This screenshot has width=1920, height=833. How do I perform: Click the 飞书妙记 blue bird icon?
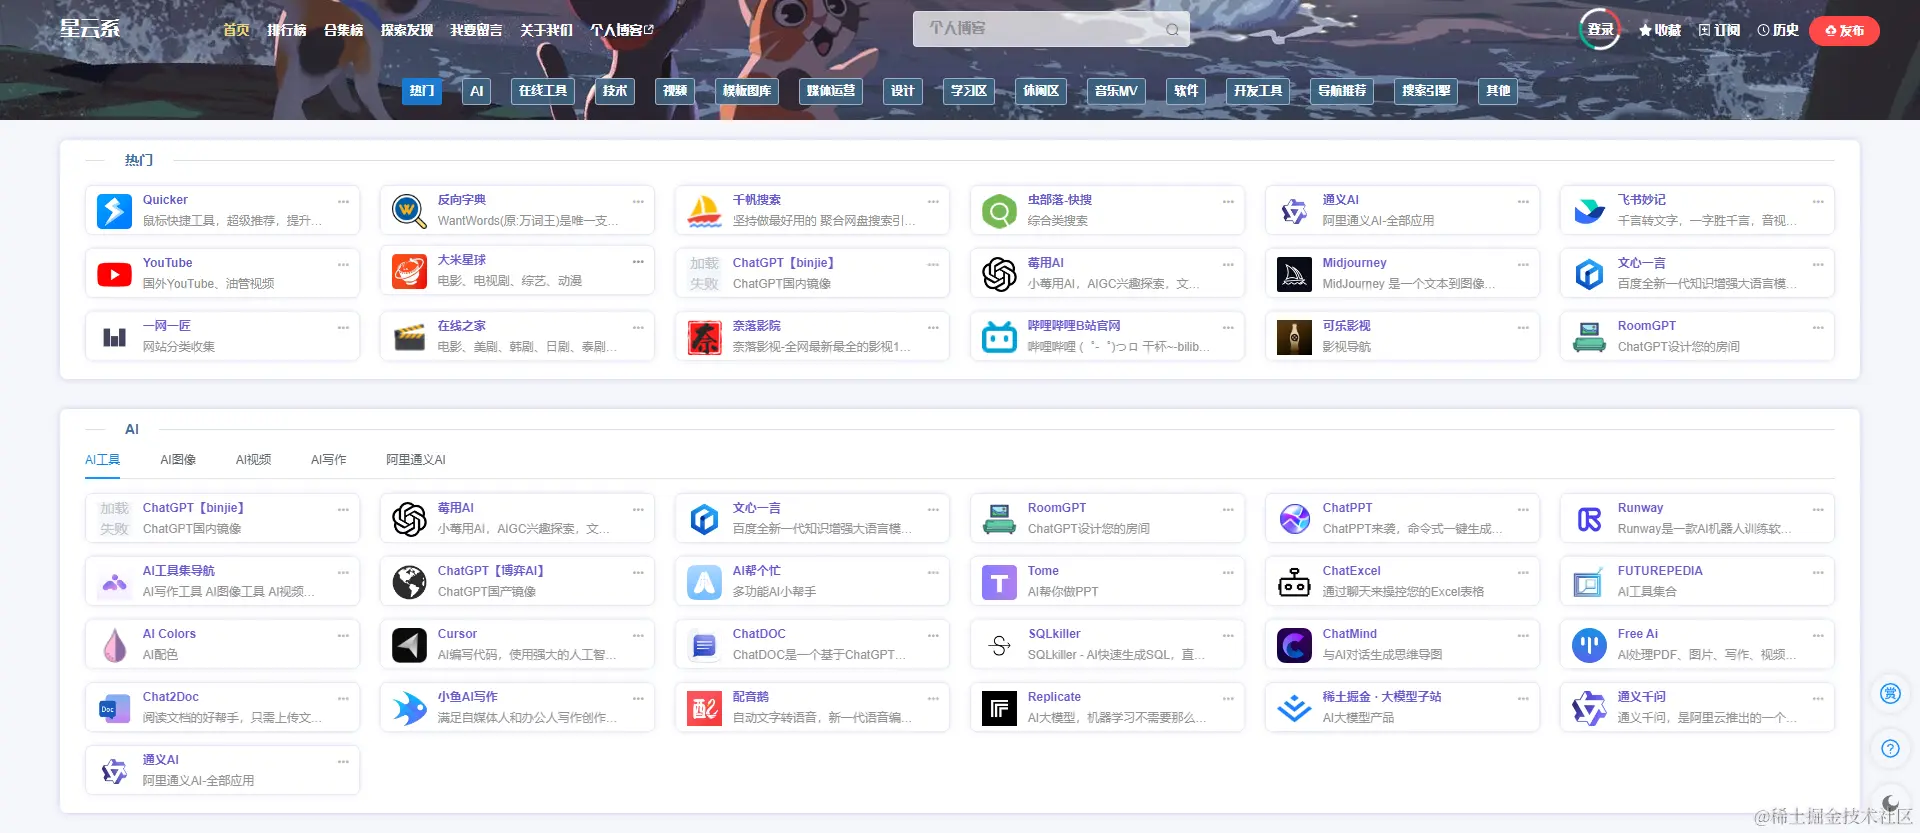tap(1589, 211)
